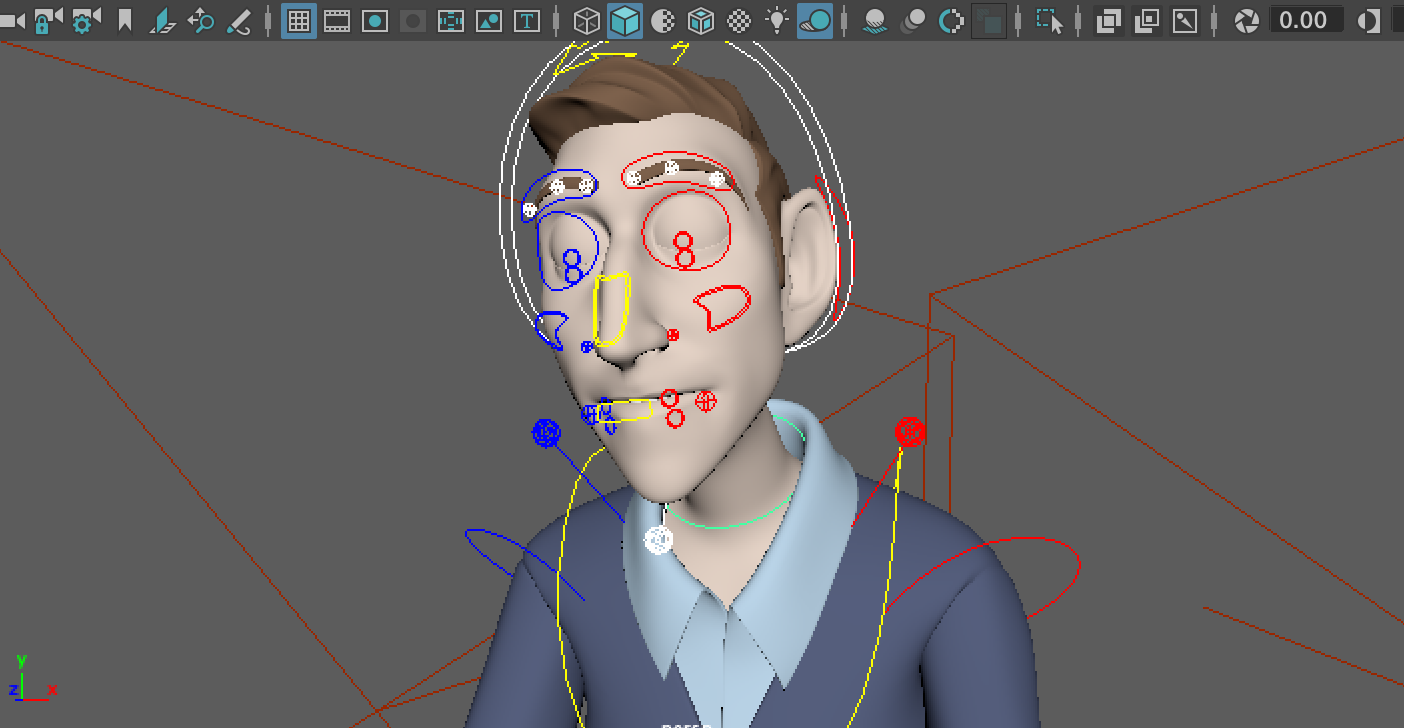The width and height of the screenshot is (1404, 728).
Task: Toggle Use All Lights bulb icon
Action: pyautogui.click(x=777, y=20)
